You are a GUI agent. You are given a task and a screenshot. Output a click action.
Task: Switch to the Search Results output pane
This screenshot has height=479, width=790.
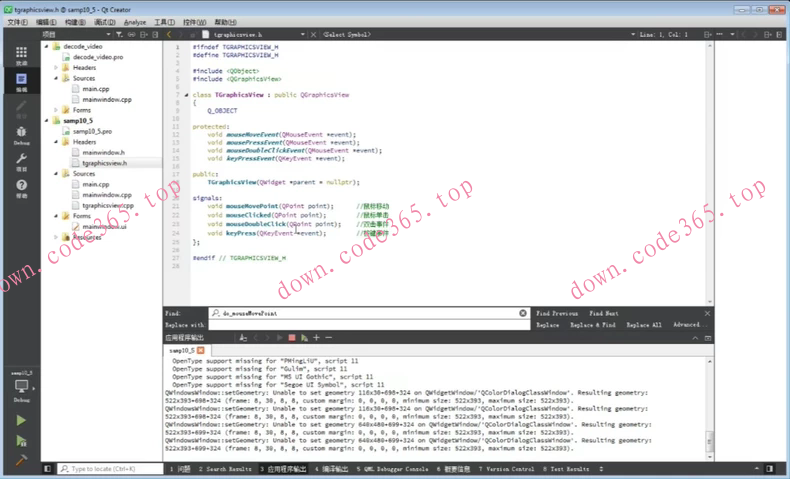(x=226, y=468)
